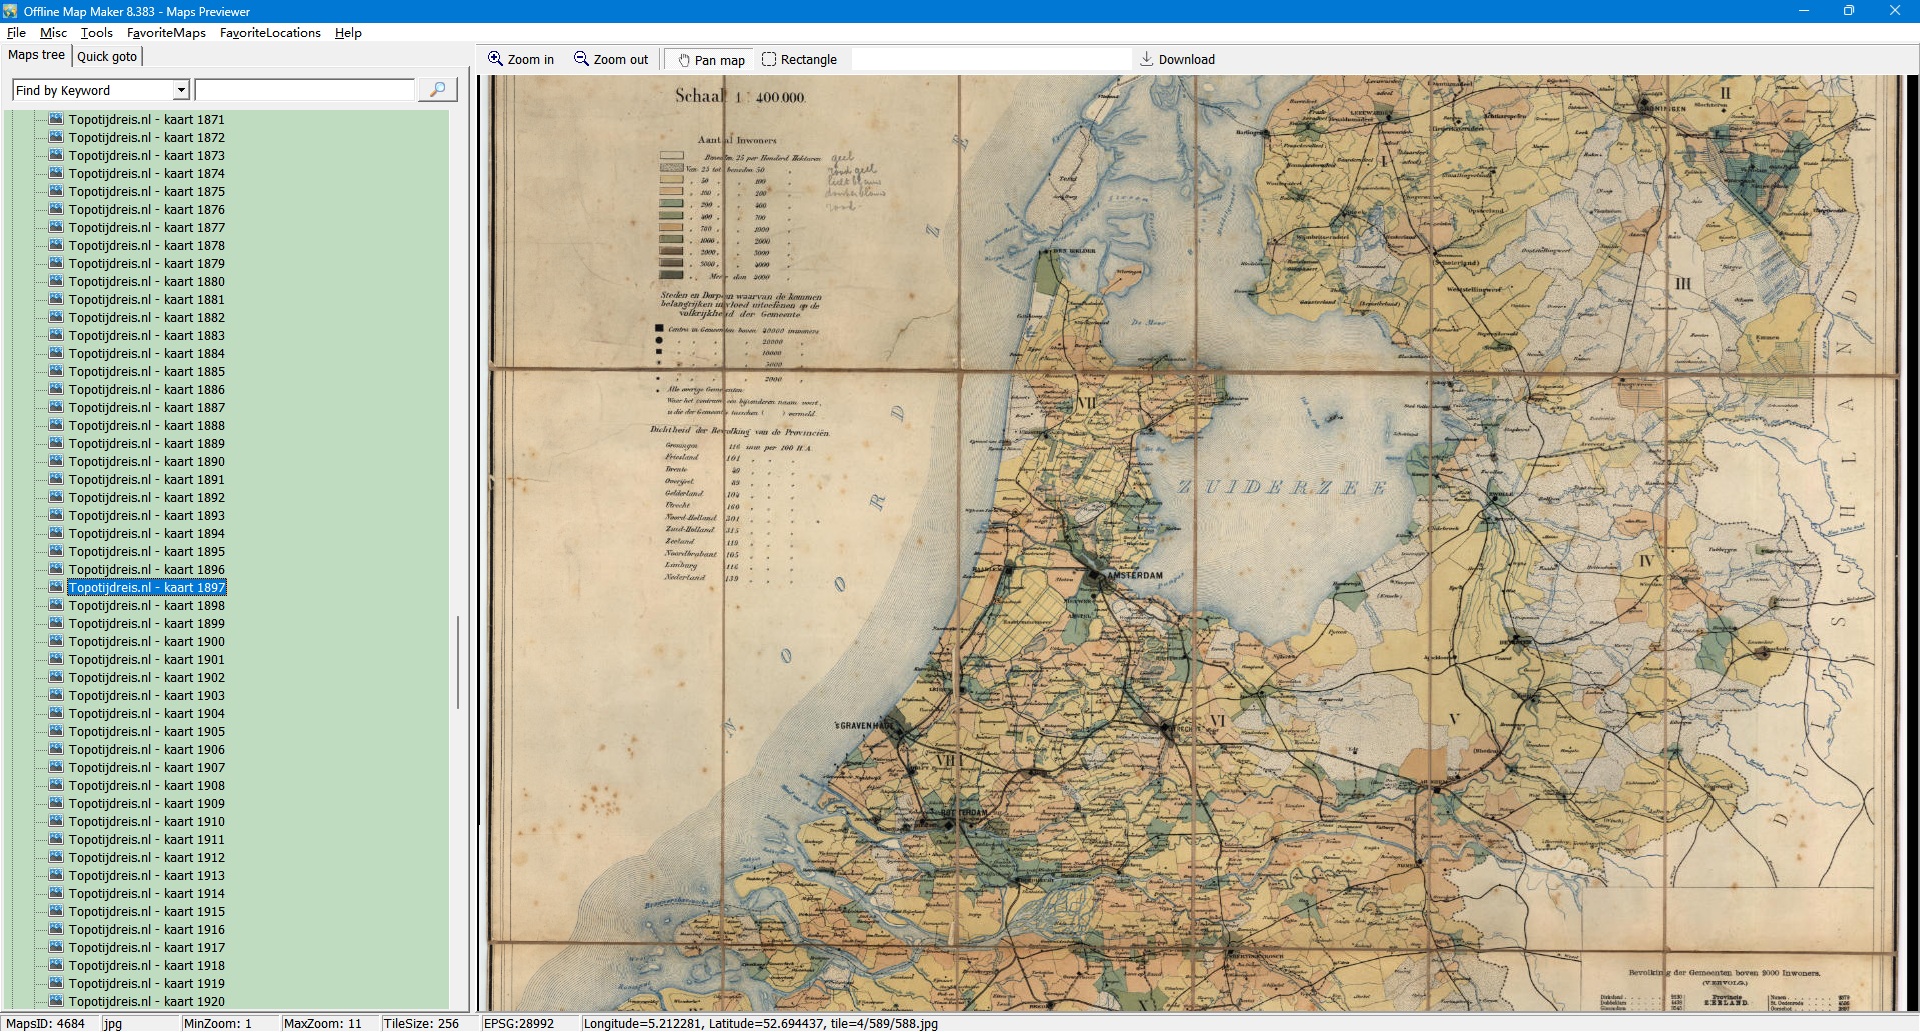Click the Zoom out magnifier icon
1920x1032 pixels.
point(581,59)
